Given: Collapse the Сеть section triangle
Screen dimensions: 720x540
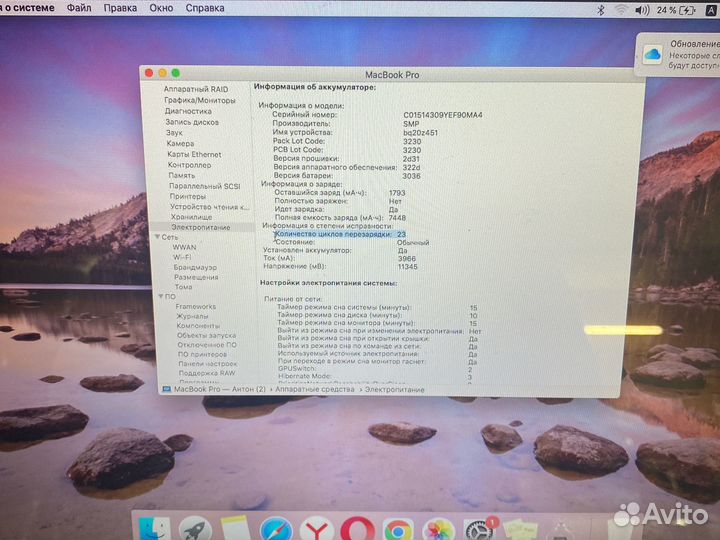Looking at the screenshot, I should click(158, 237).
